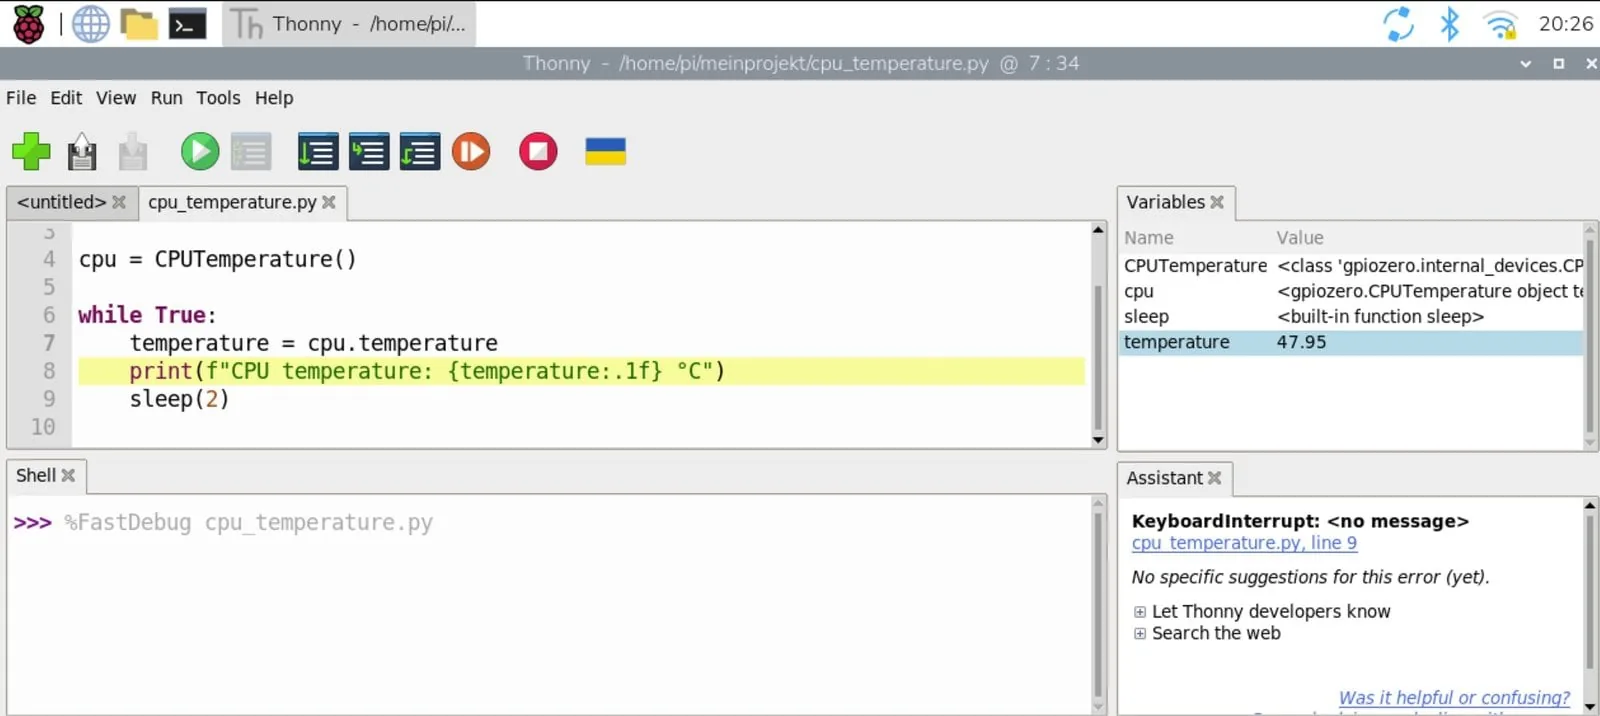This screenshot has width=1600, height=716.
Task: Switch to the <untitled> editor tab
Action: [61, 202]
